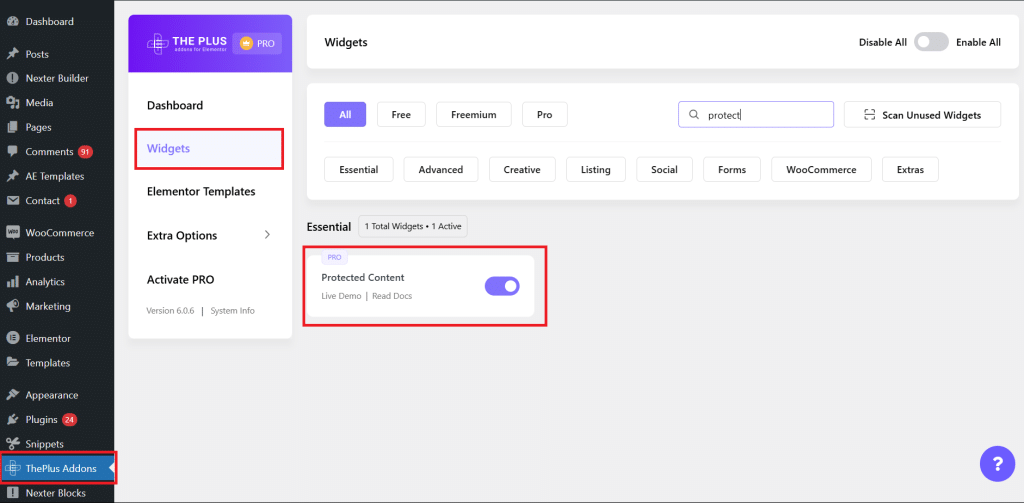Filter by WooCommerce category

pyautogui.click(x=821, y=169)
